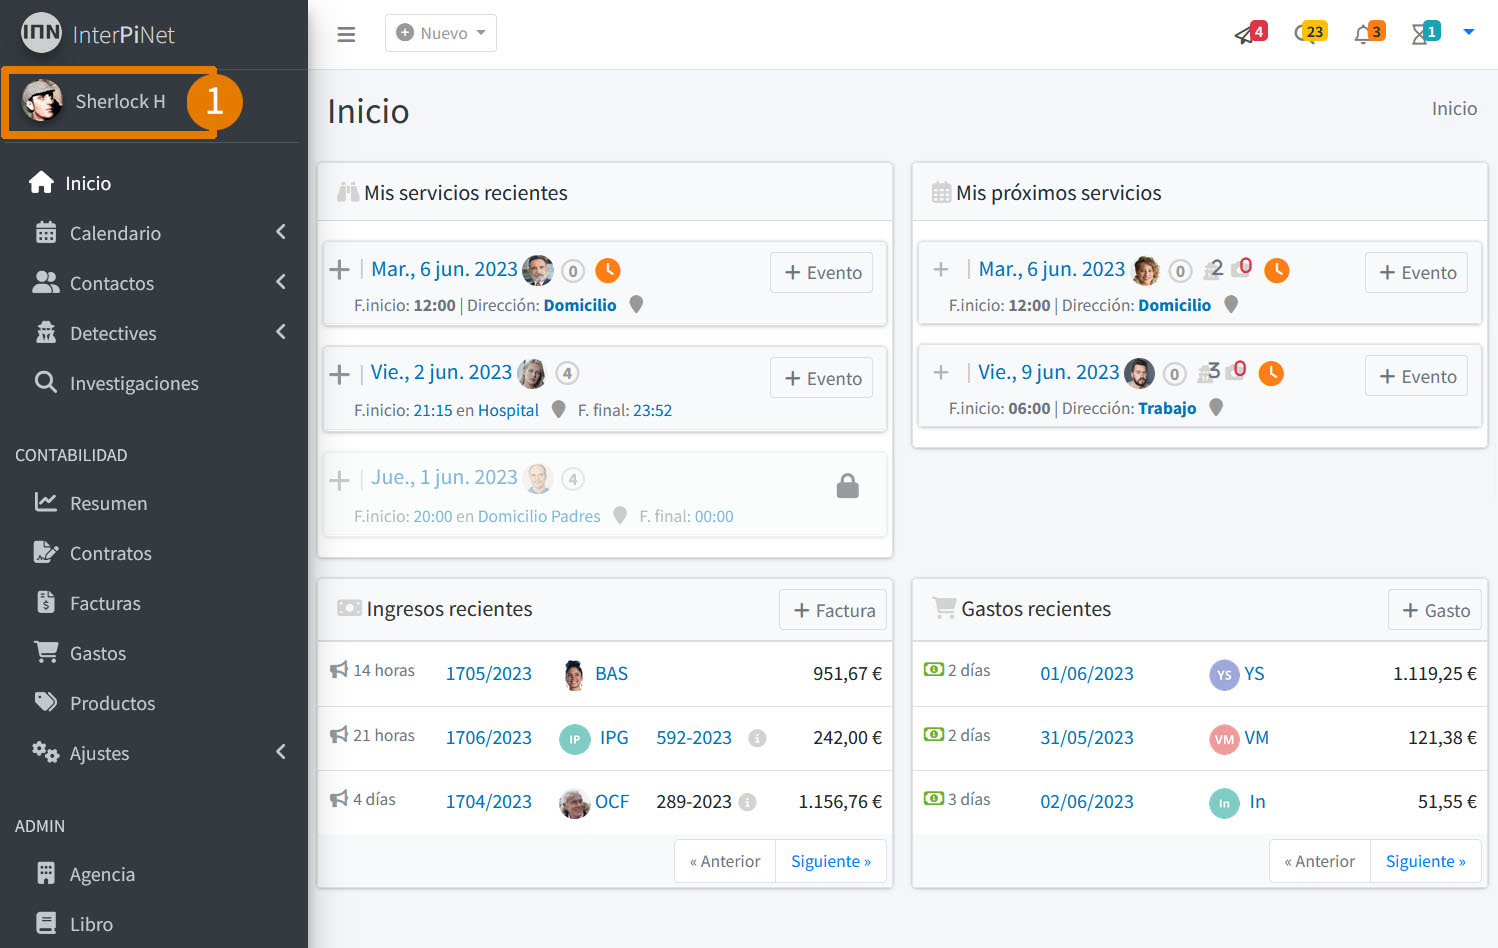The width and height of the screenshot is (1498, 948).
Task: Click megaphone icon on 14 horas row
Action: (x=339, y=670)
